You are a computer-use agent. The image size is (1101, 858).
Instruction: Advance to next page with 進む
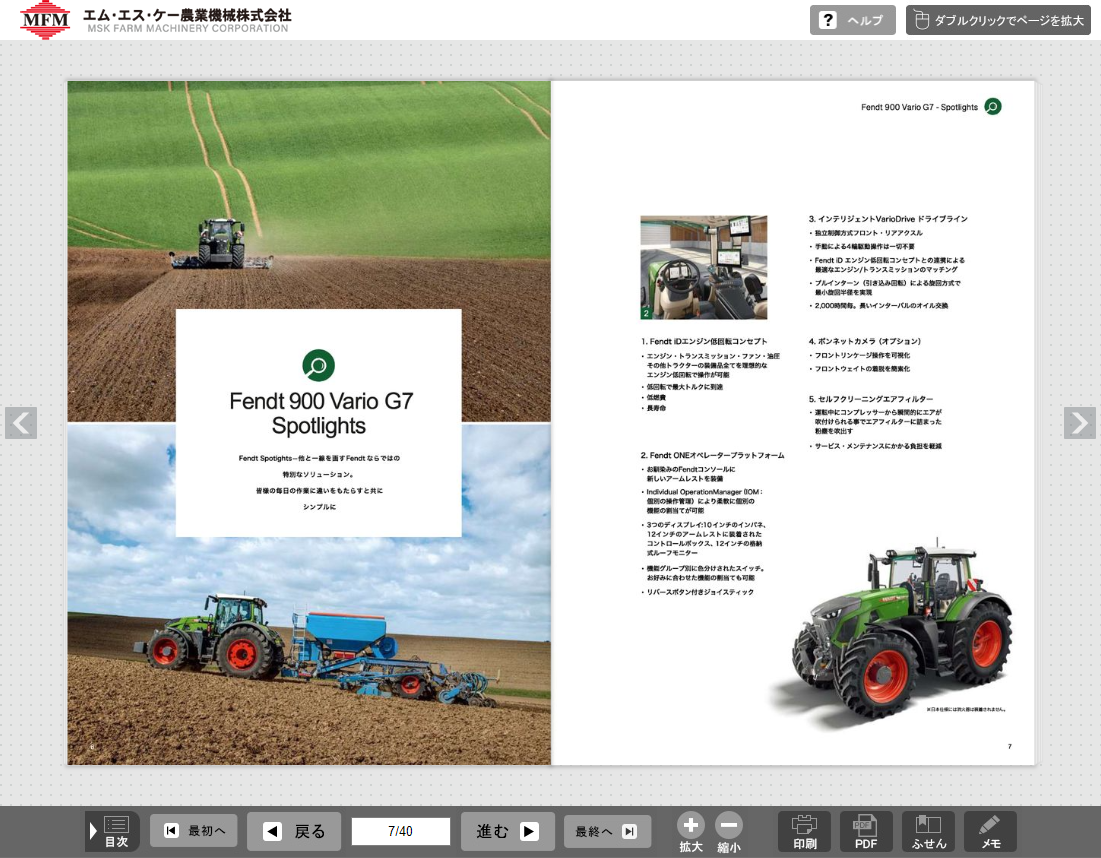click(x=507, y=831)
